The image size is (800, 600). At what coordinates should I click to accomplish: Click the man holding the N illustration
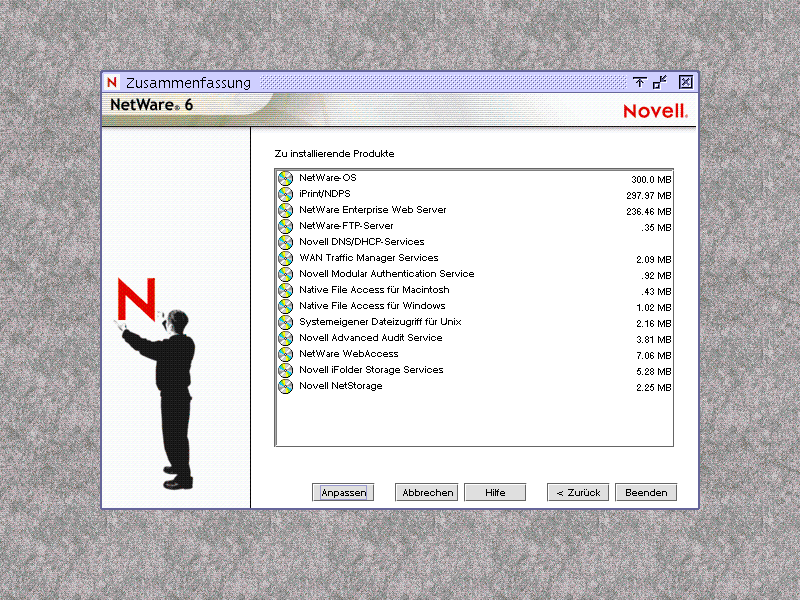click(156, 383)
